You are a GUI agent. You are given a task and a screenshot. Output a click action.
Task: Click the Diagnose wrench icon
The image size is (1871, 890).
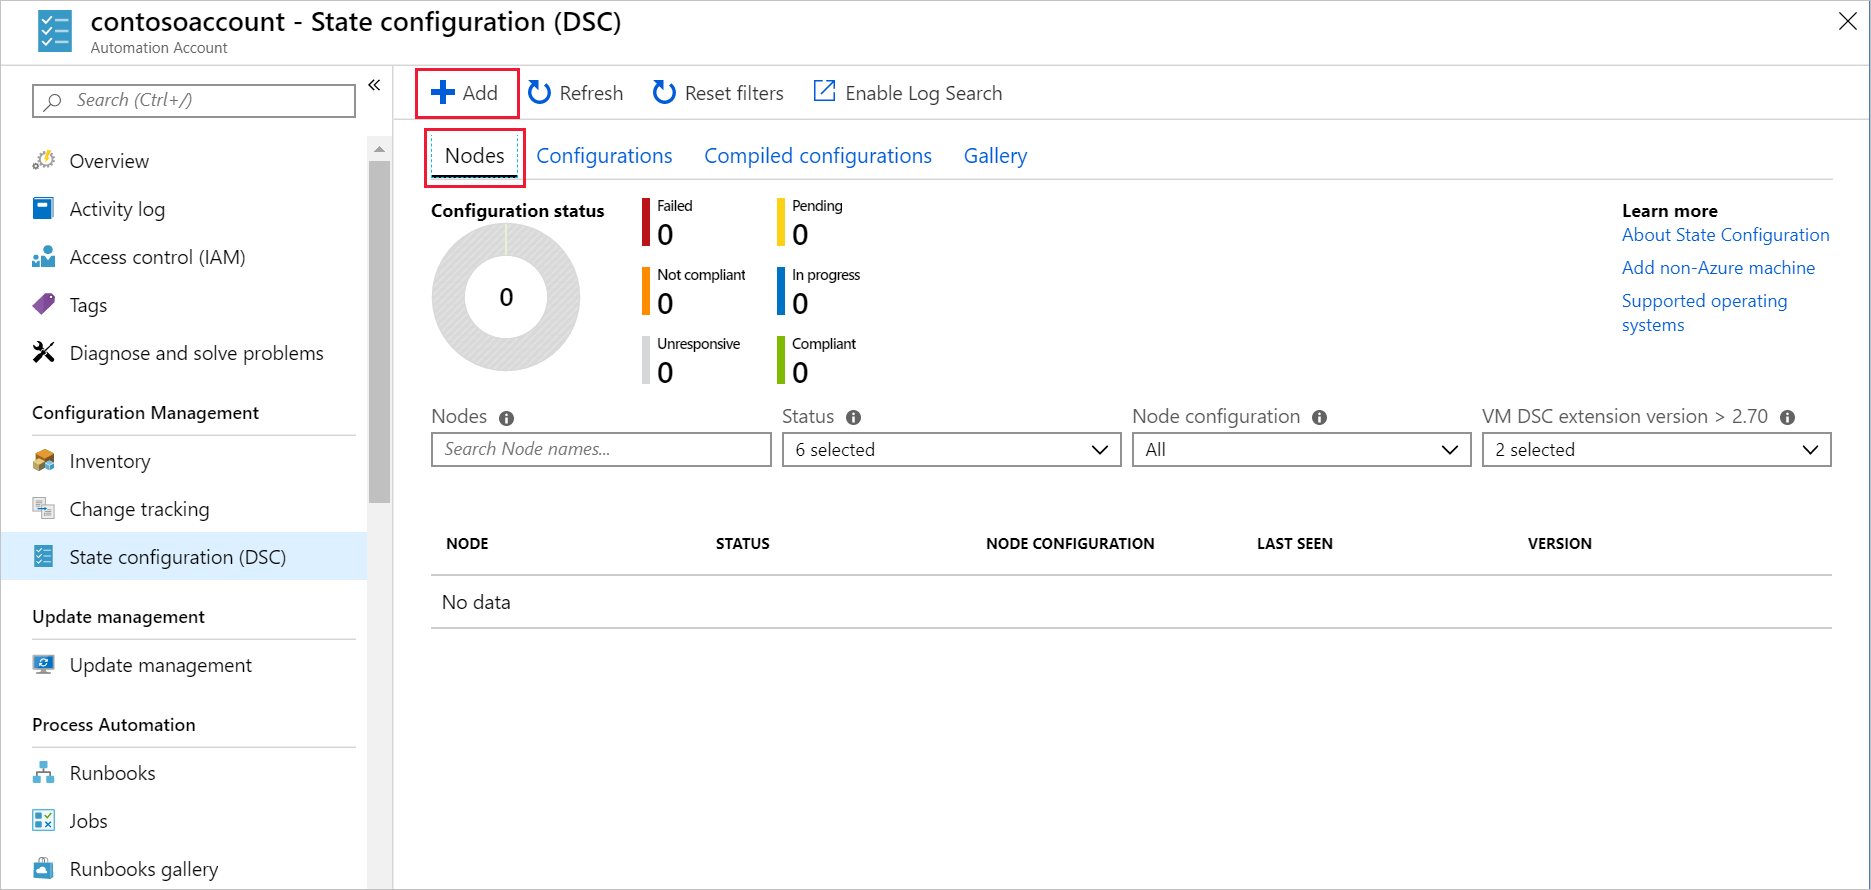[x=44, y=352]
